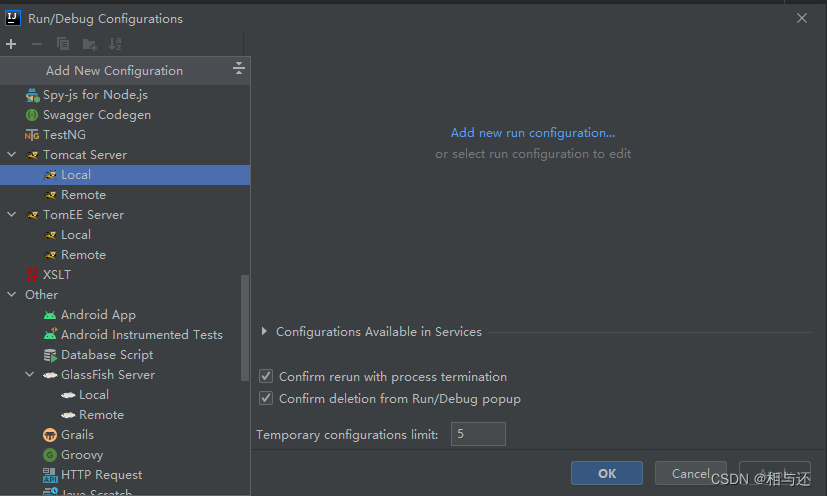This screenshot has width=827, height=496.
Task: Click the Swagger Codegen green icon
Action: pos(32,115)
